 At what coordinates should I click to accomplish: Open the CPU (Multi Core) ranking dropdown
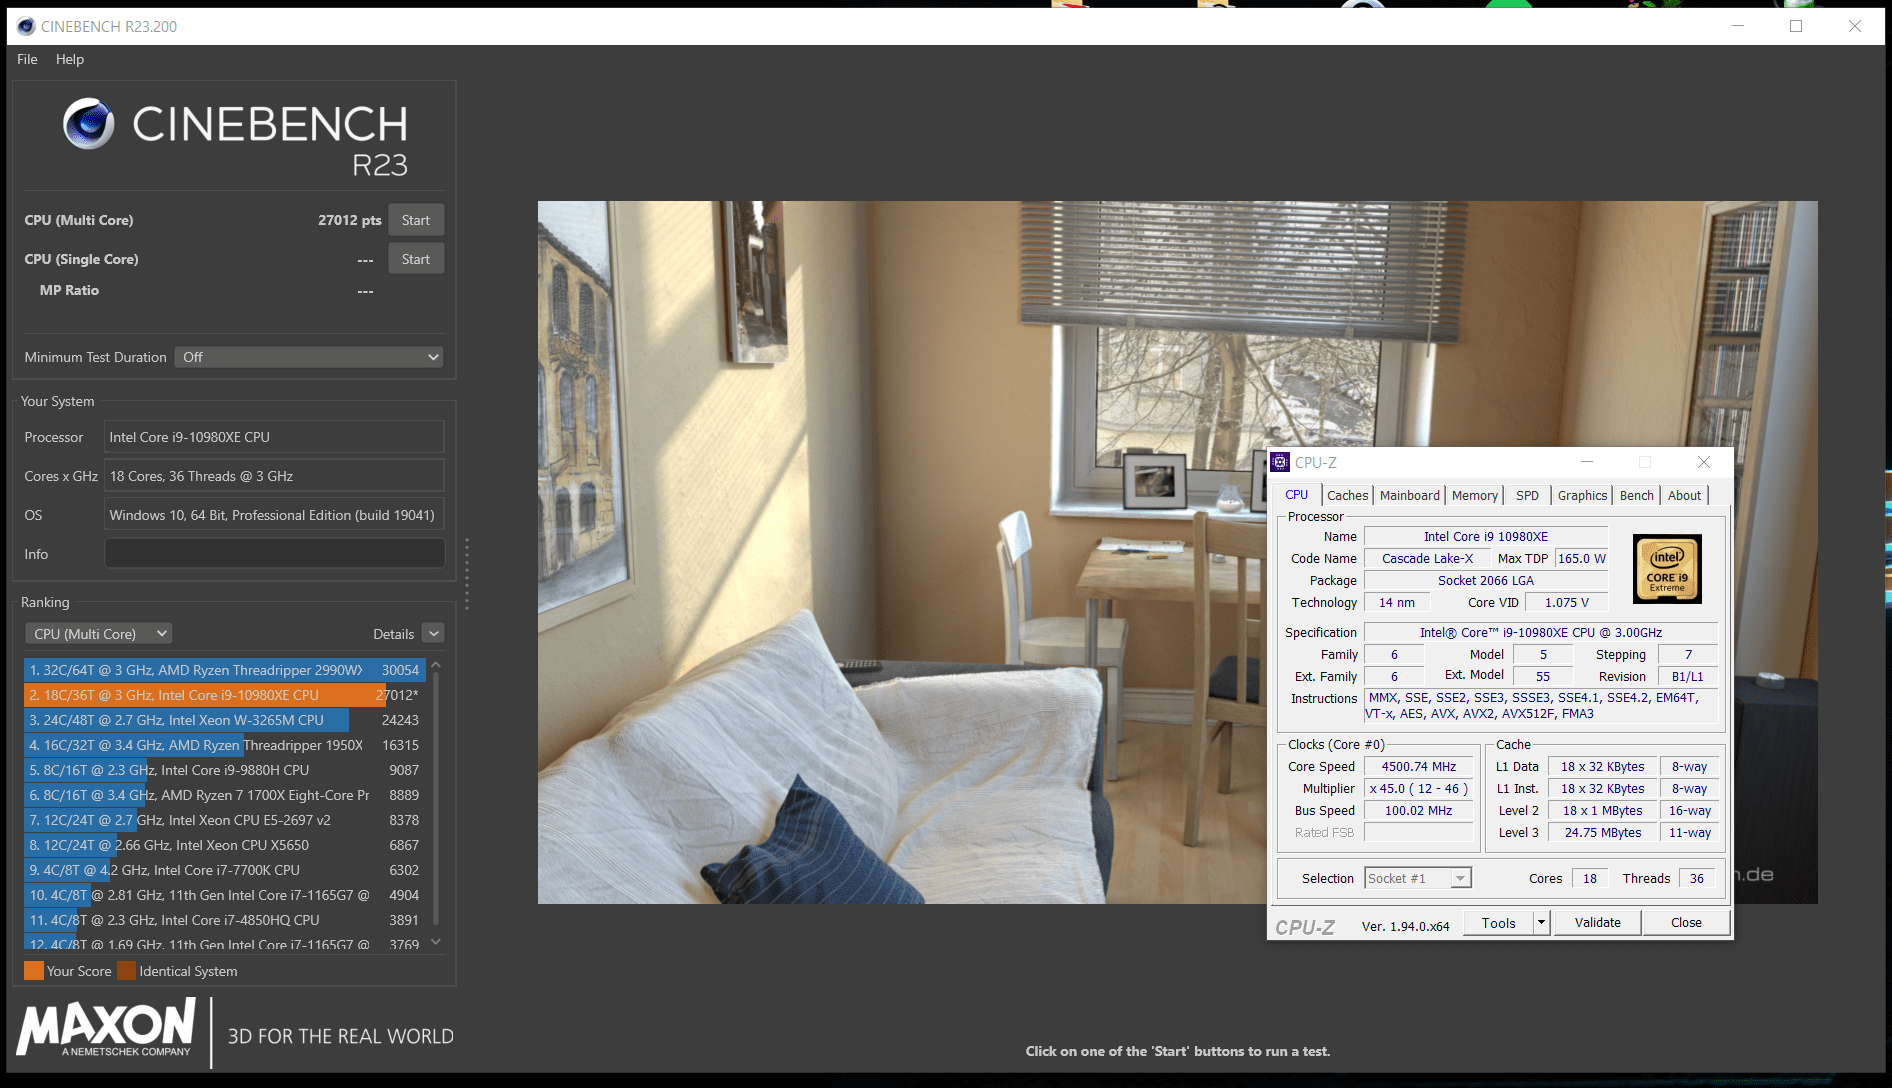tap(98, 633)
